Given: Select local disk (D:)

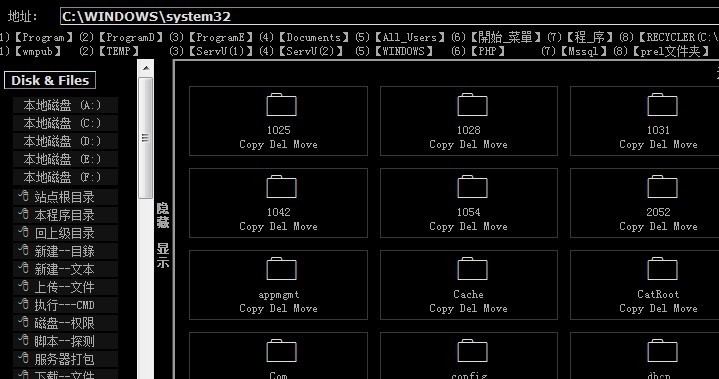Looking at the screenshot, I should (x=66, y=141).
